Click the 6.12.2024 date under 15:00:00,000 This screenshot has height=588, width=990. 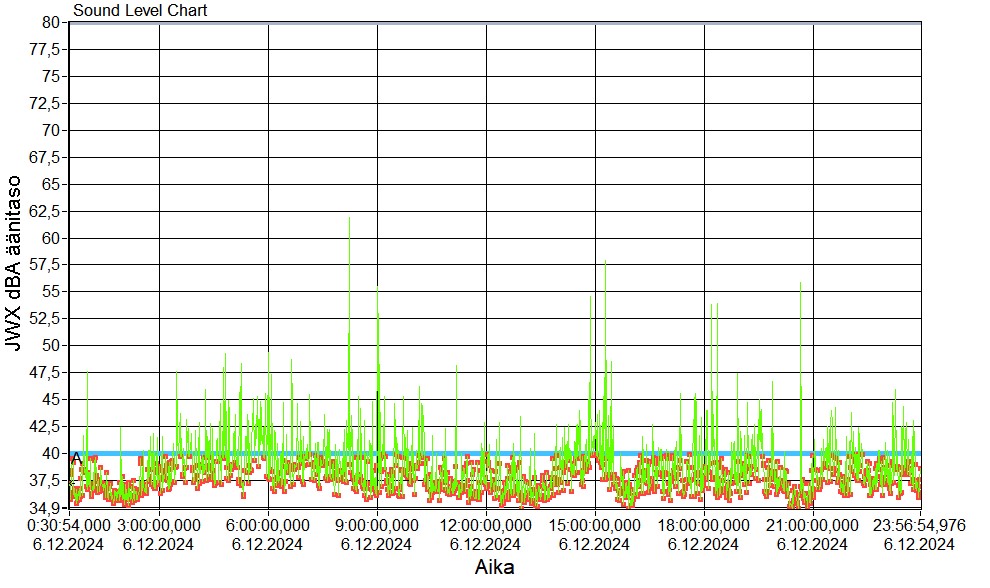[595, 544]
